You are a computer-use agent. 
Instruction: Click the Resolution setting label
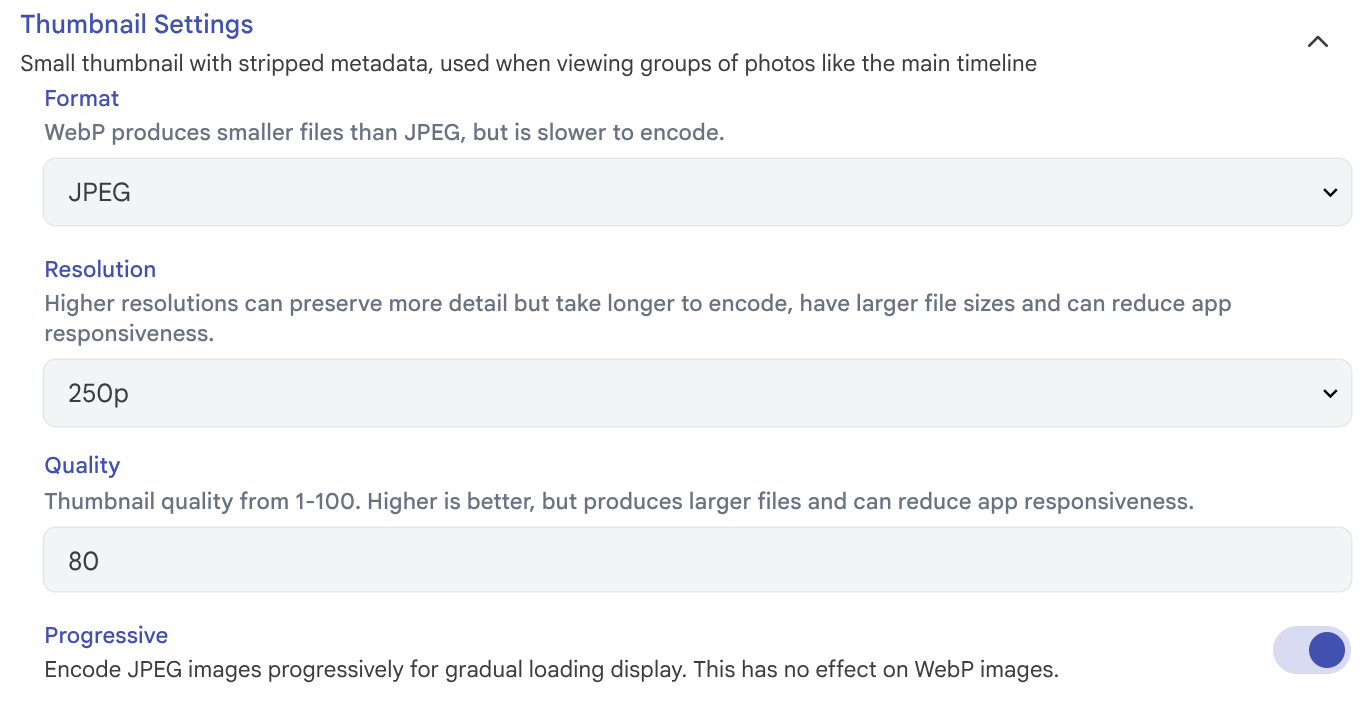click(x=100, y=269)
